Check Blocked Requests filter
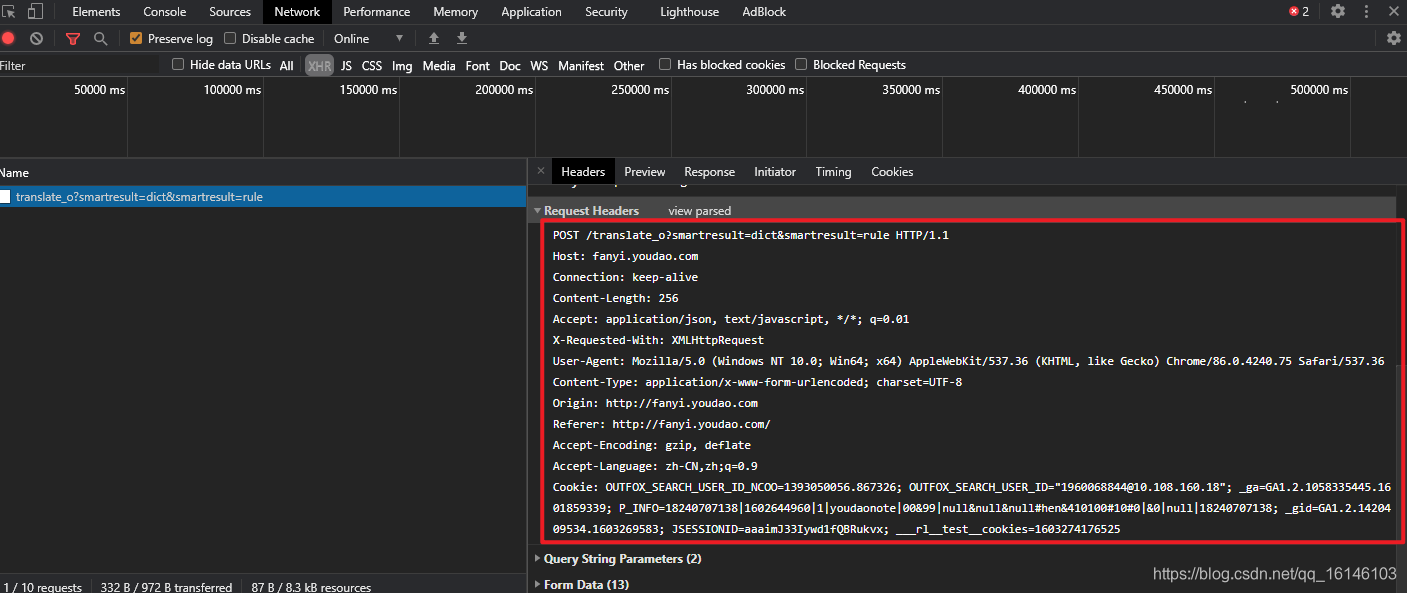Image resolution: width=1407 pixels, height=593 pixels. pyautogui.click(x=801, y=65)
